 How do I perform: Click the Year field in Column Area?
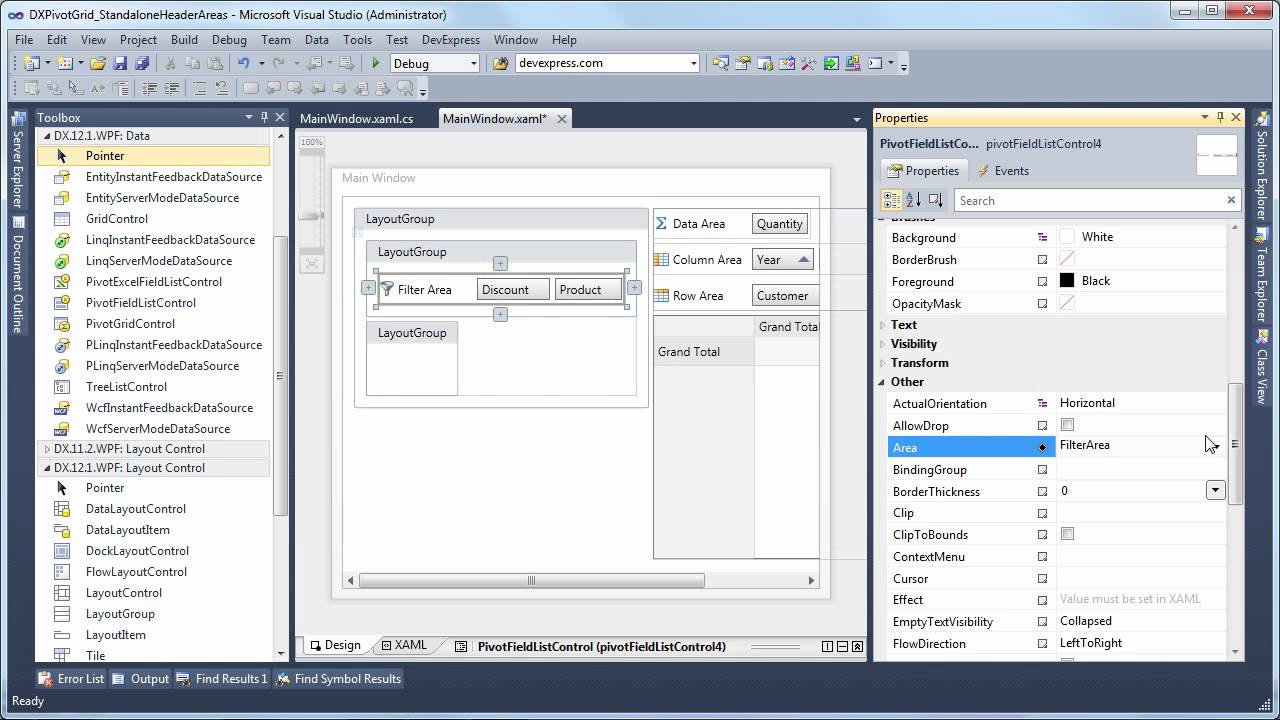[783, 260]
